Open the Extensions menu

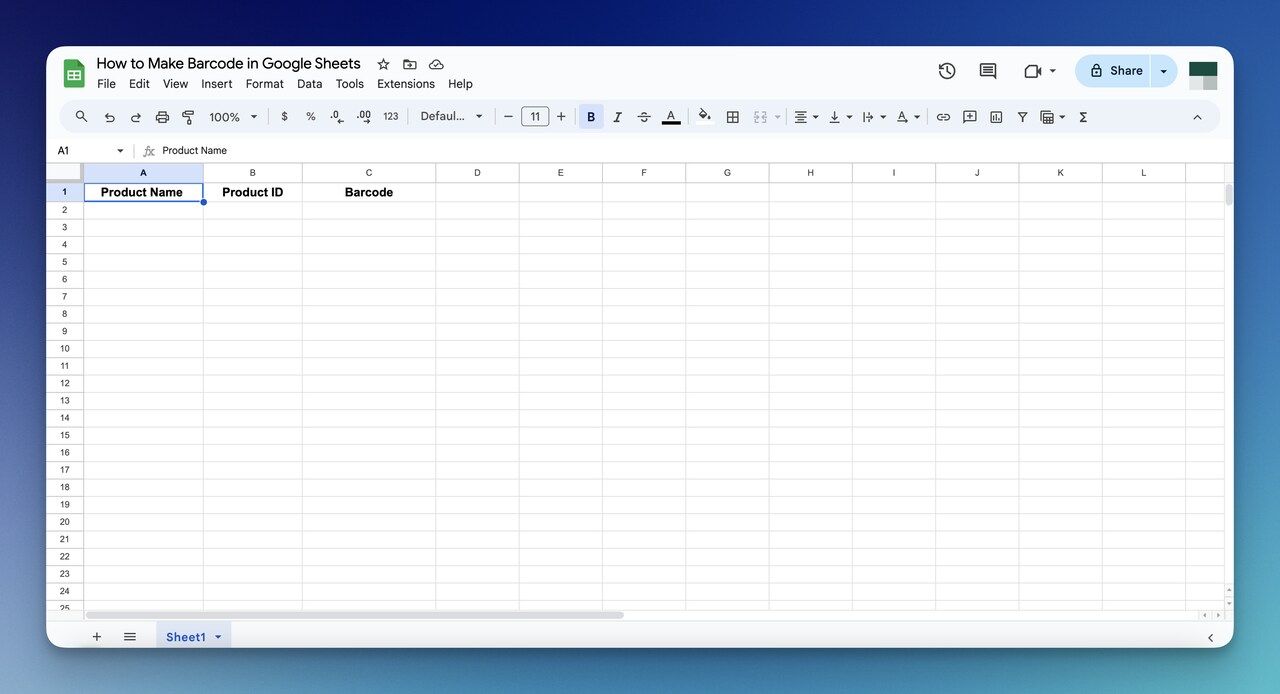click(x=406, y=84)
